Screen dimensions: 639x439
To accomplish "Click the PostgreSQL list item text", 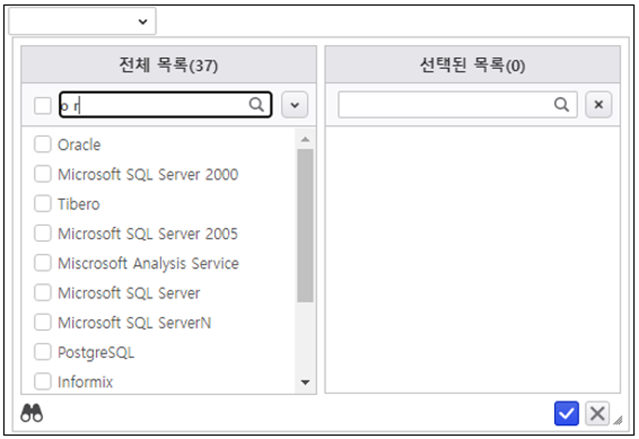I will [96, 353].
